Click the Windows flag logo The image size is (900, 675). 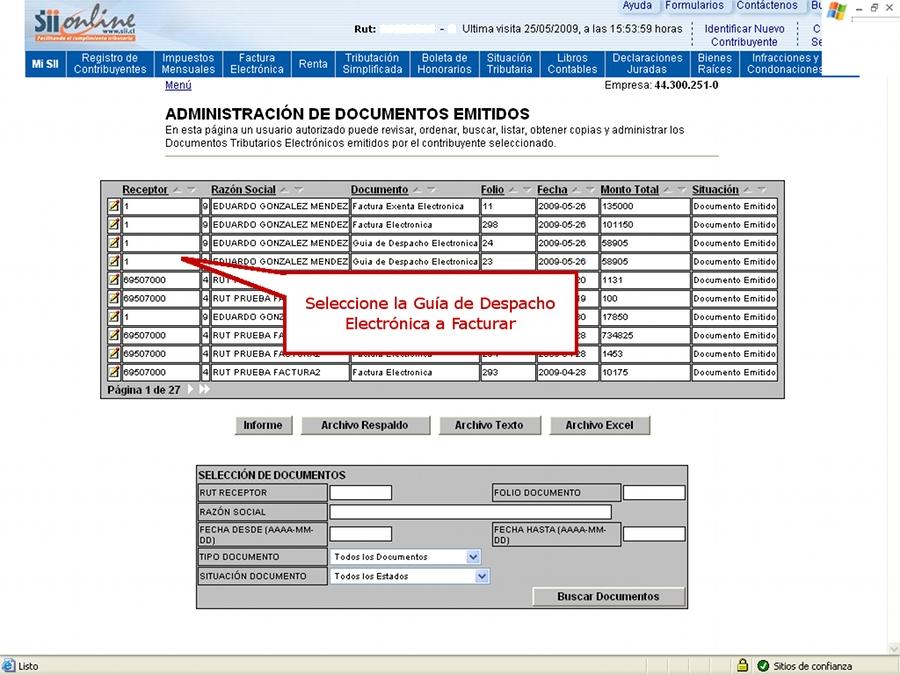click(836, 11)
